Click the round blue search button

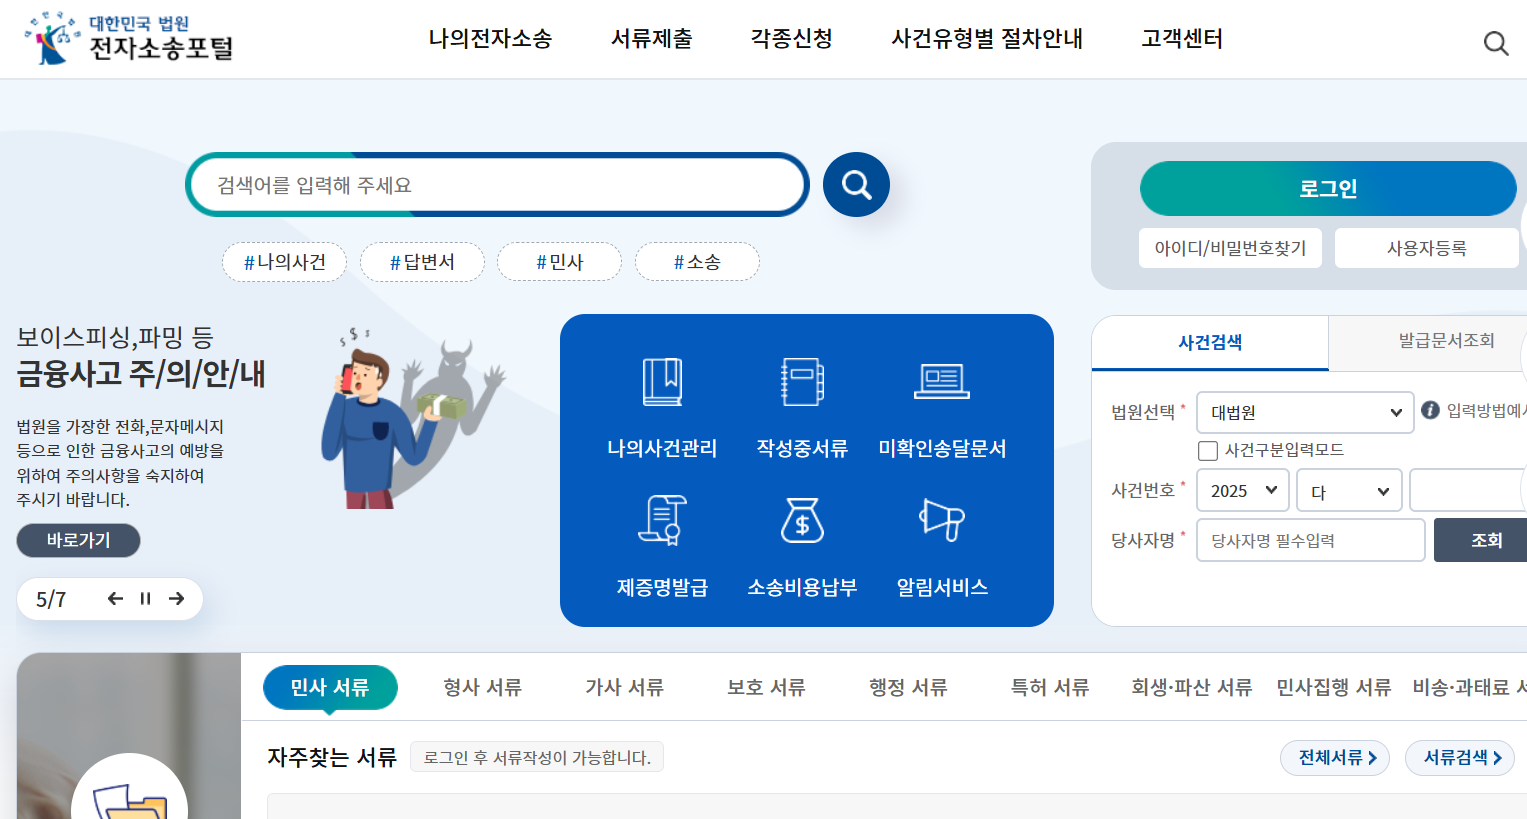(856, 185)
